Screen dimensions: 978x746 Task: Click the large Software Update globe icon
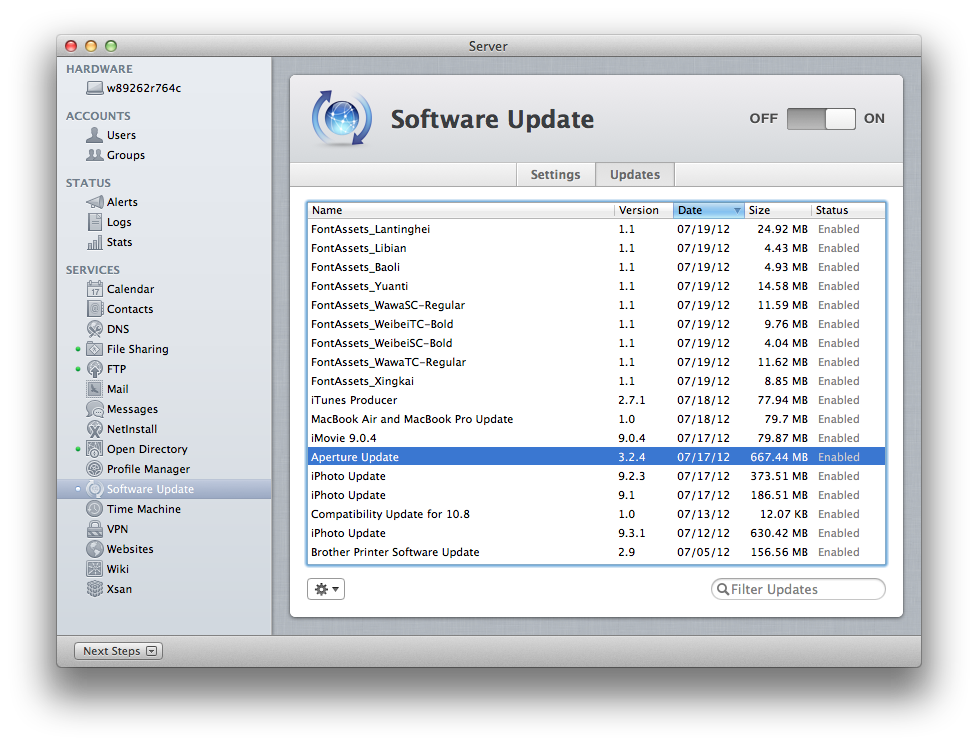coord(342,118)
